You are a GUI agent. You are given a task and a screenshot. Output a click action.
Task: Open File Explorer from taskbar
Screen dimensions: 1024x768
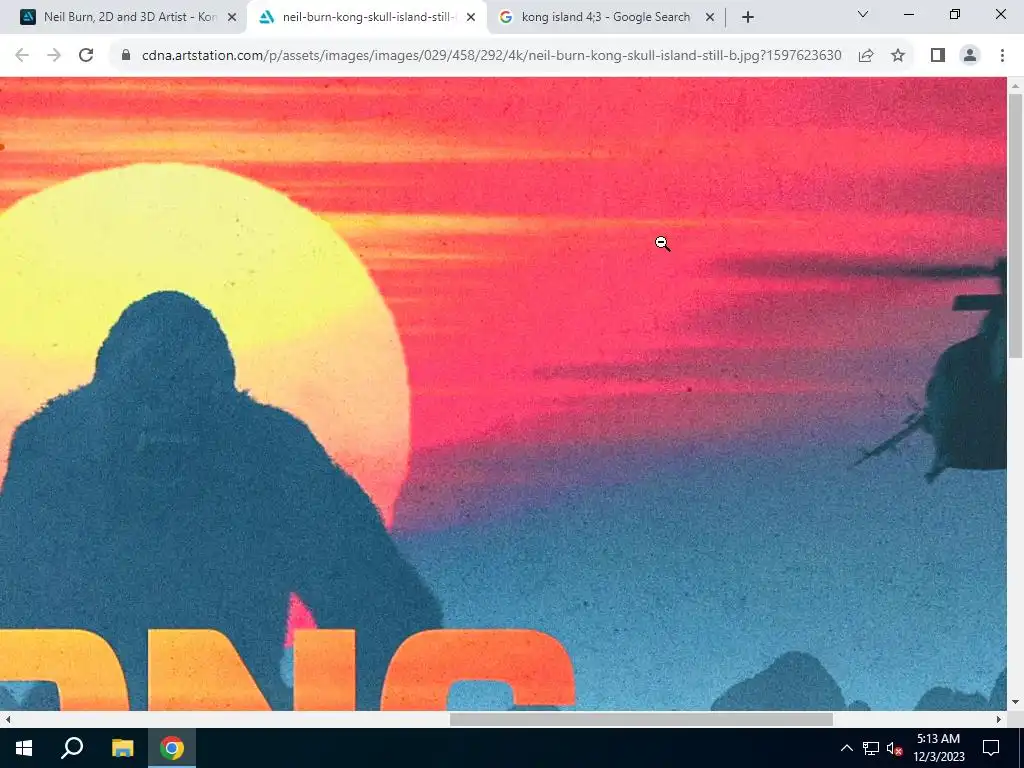pos(122,748)
